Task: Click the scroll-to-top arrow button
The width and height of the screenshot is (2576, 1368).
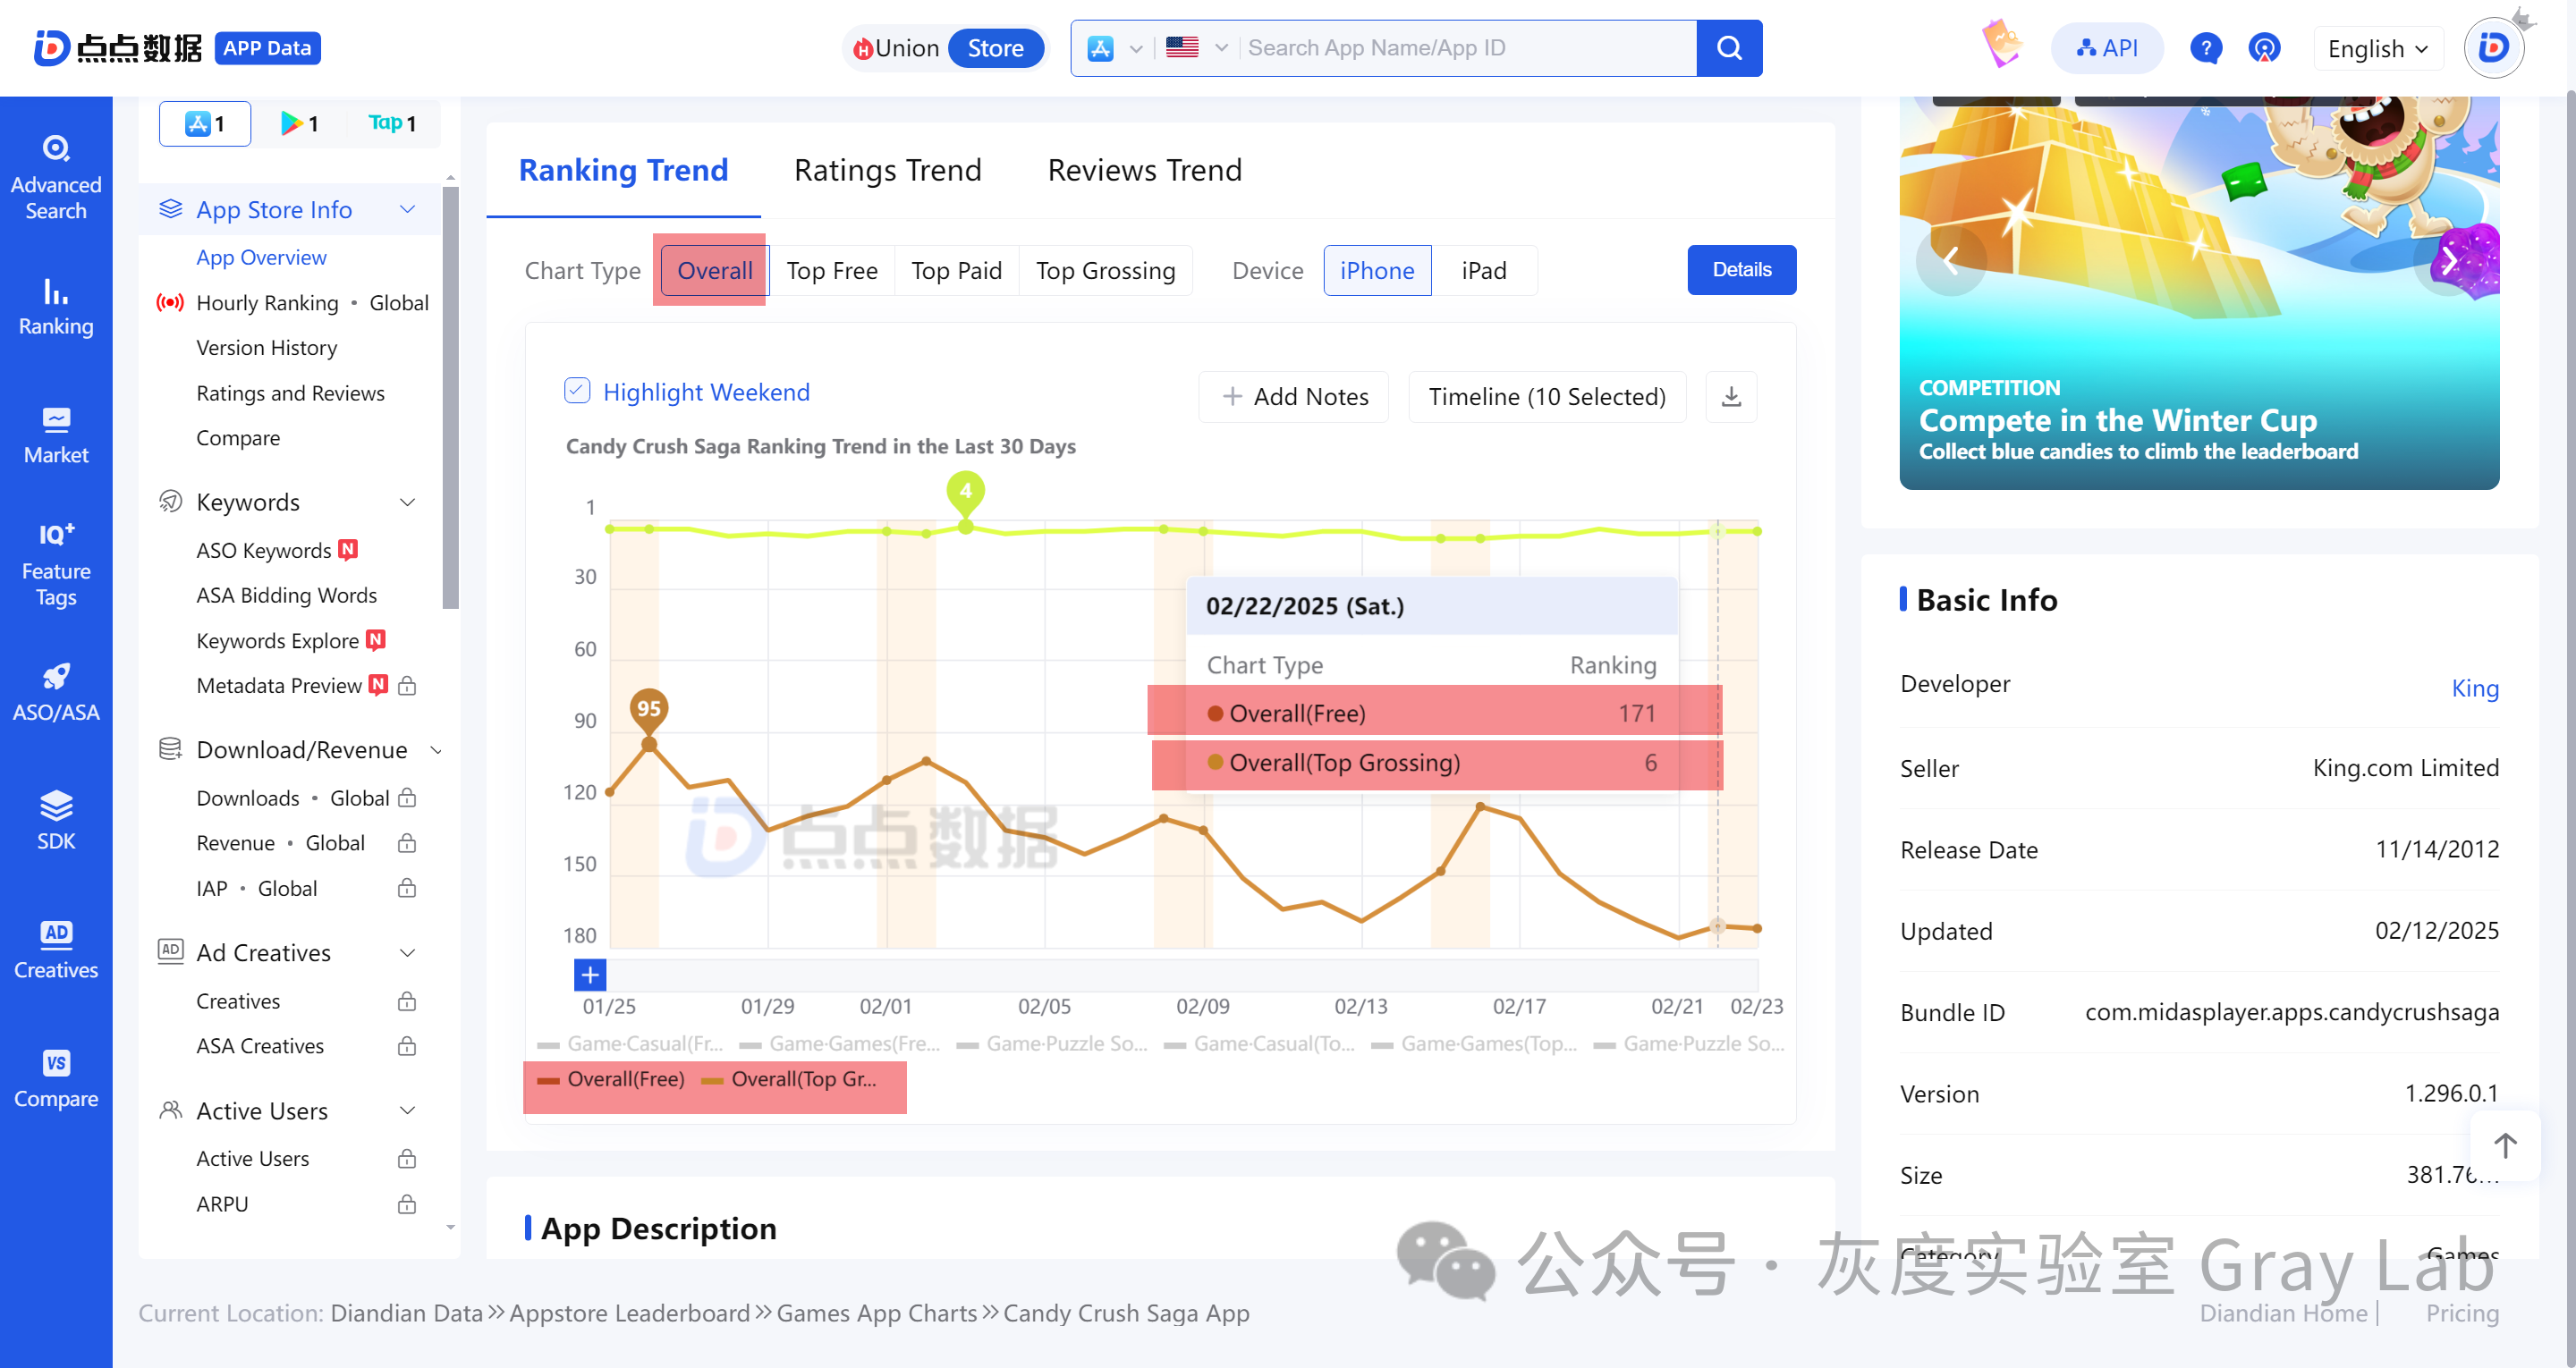Action: [x=2504, y=1145]
